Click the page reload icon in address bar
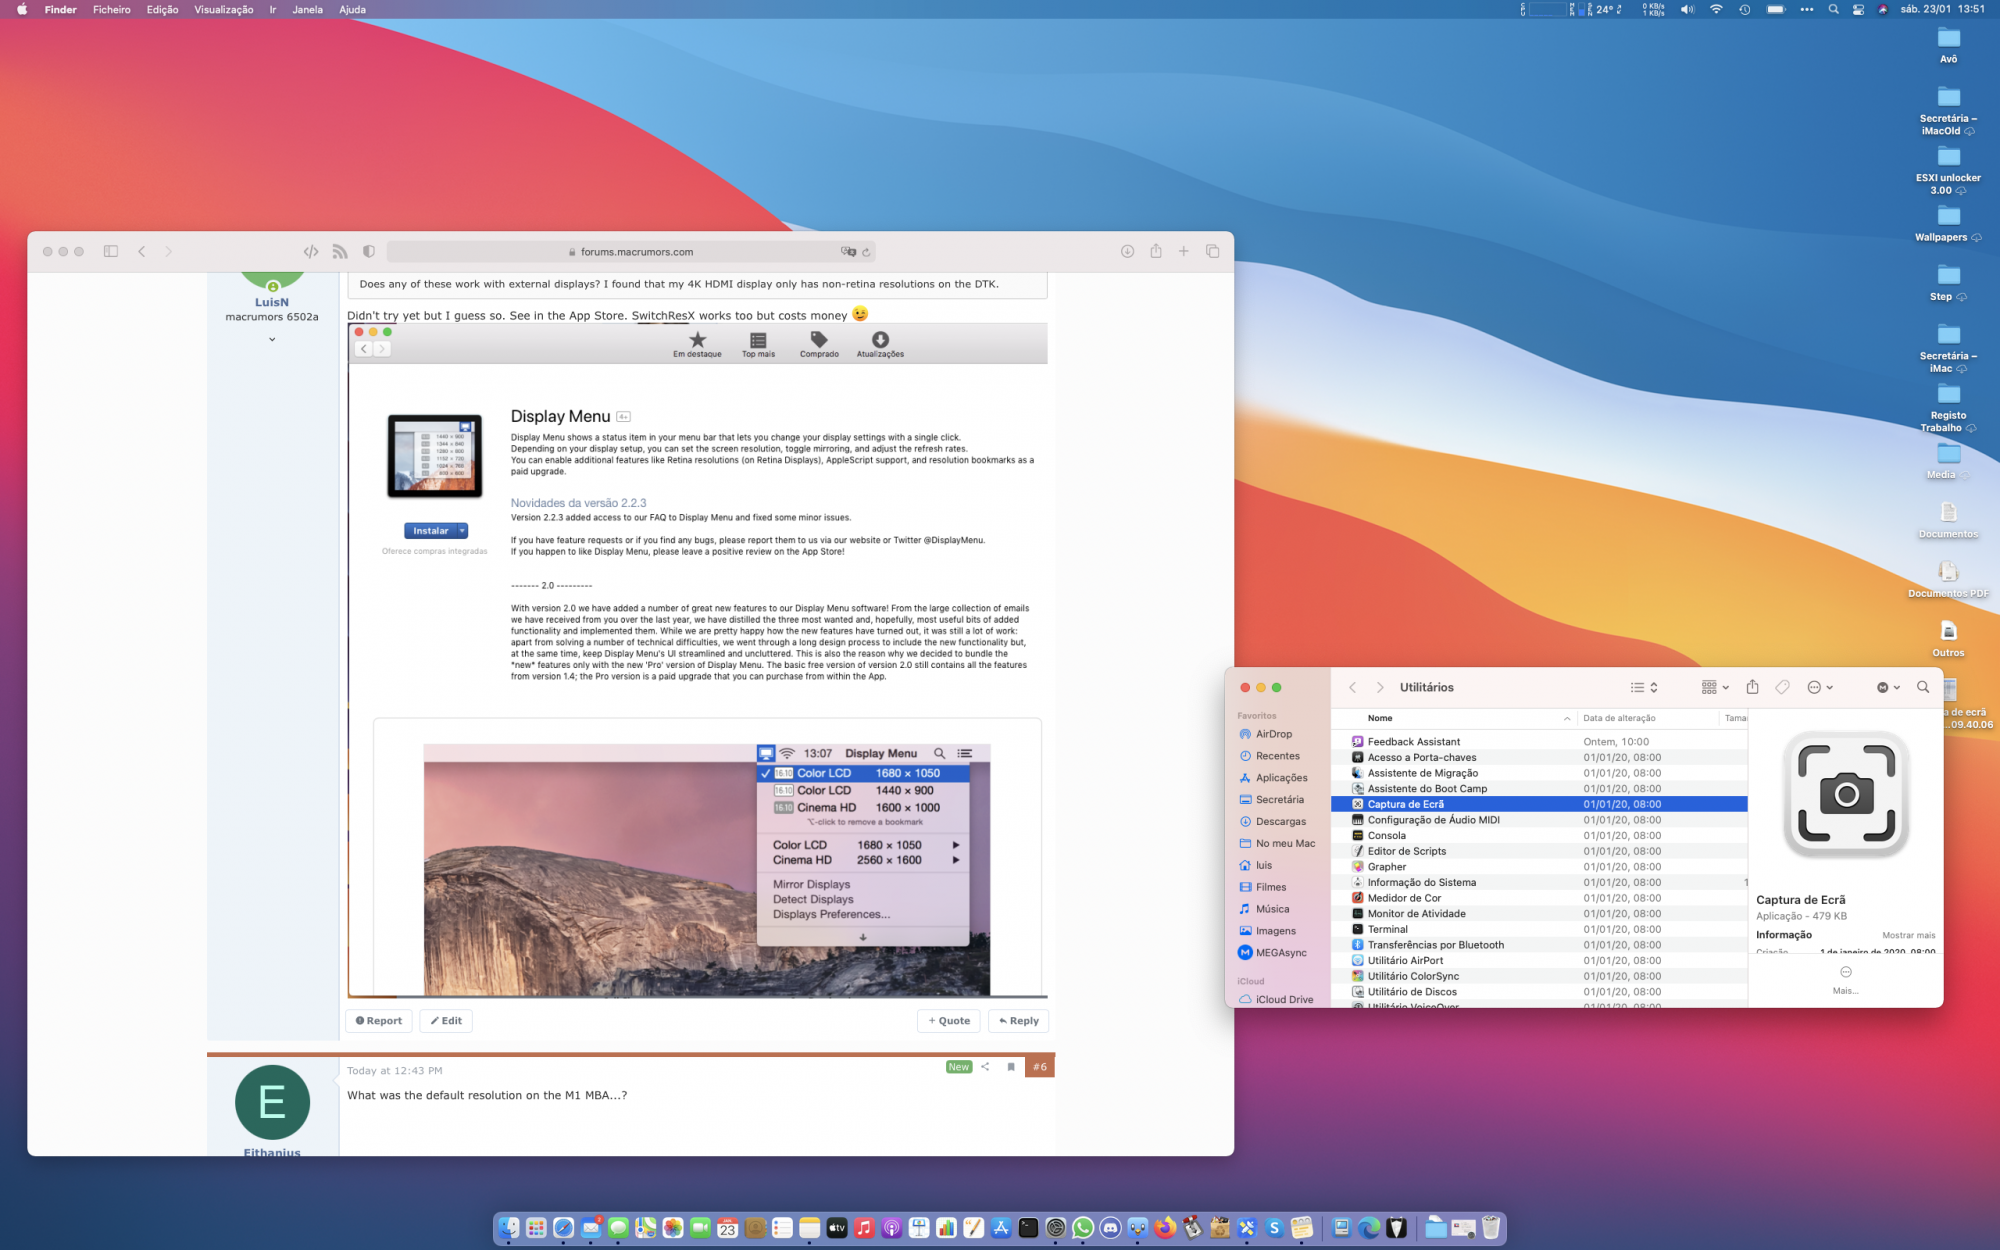The height and width of the screenshot is (1250, 2000). coord(867,252)
